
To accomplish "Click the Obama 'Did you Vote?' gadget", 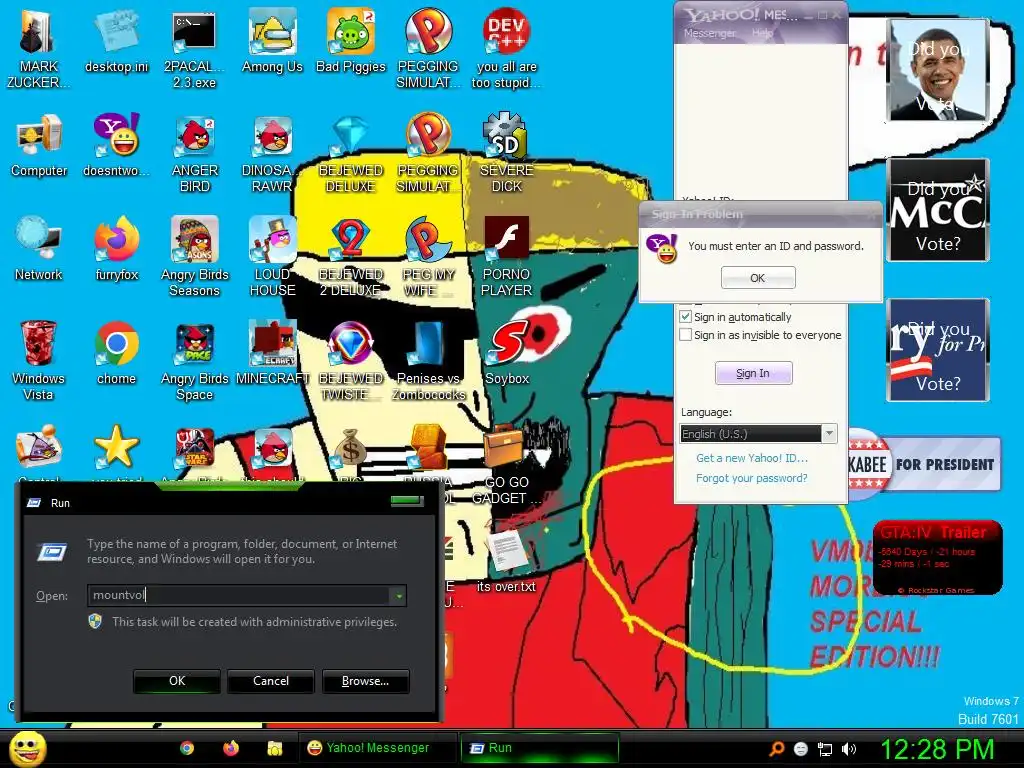I will (938, 69).
